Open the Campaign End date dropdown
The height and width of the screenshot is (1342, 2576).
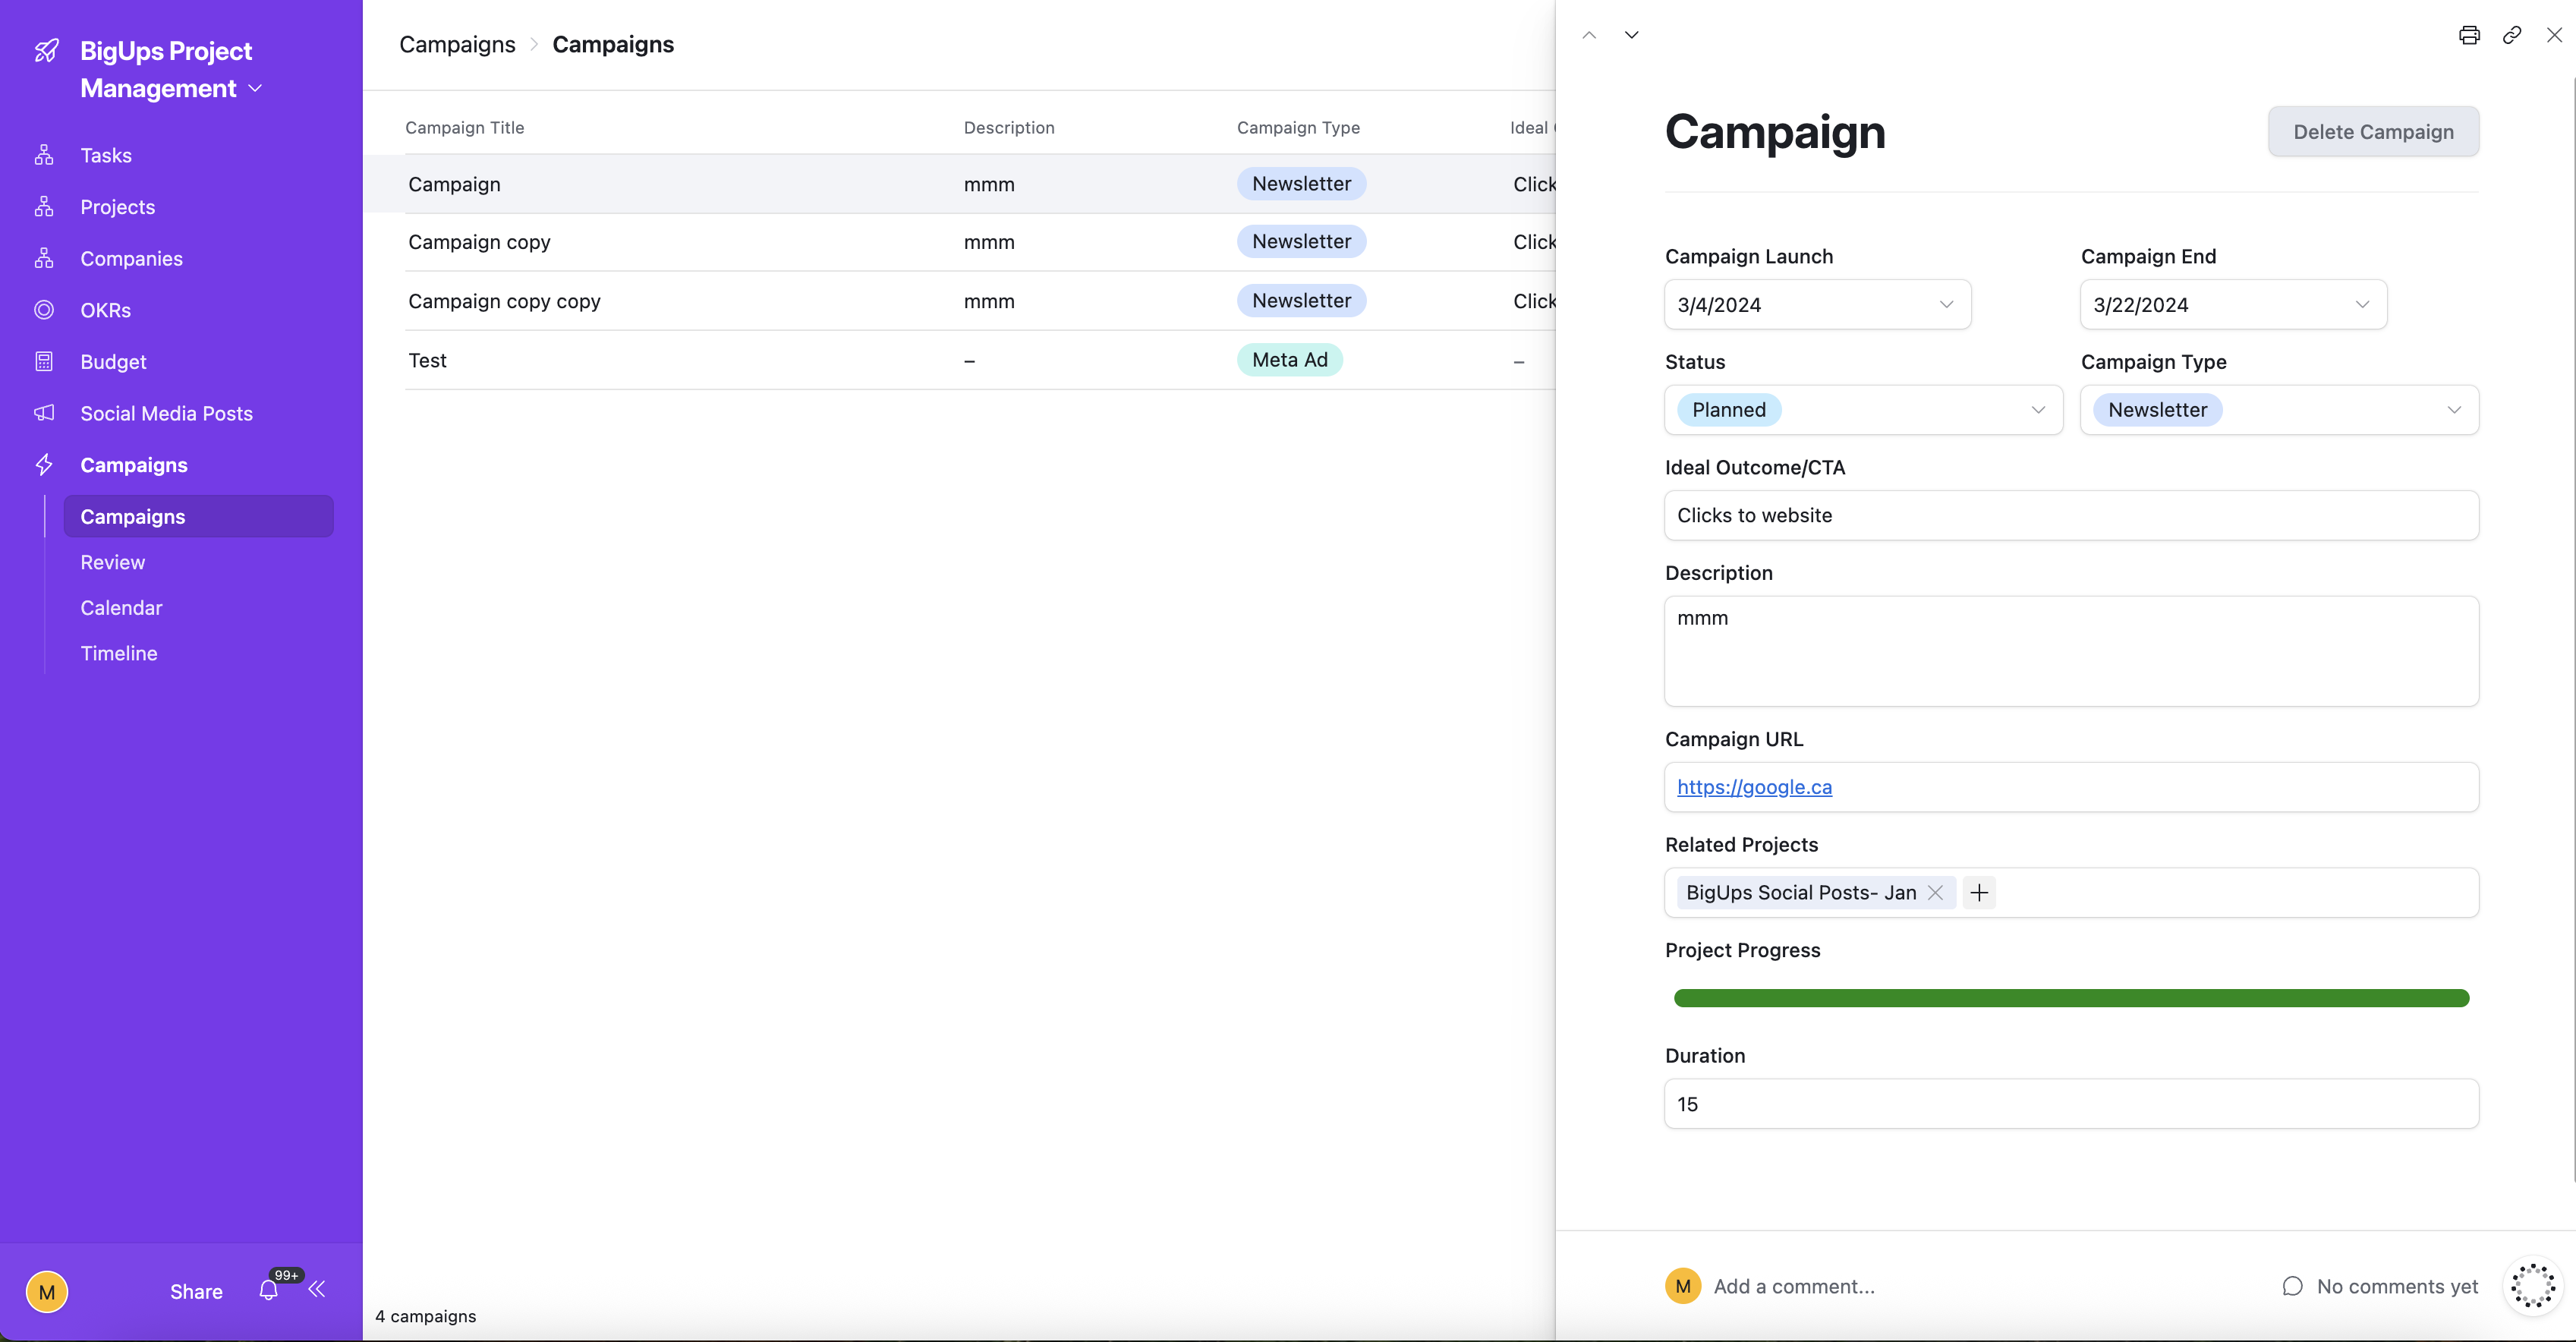click(x=2234, y=305)
